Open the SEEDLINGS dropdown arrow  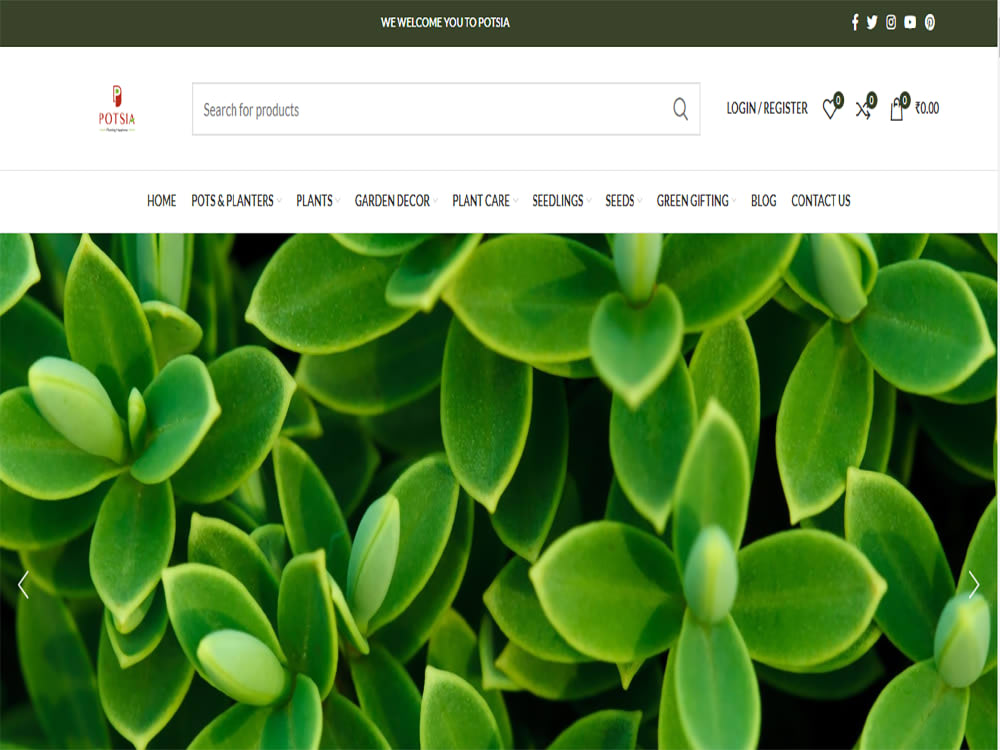coord(587,200)
